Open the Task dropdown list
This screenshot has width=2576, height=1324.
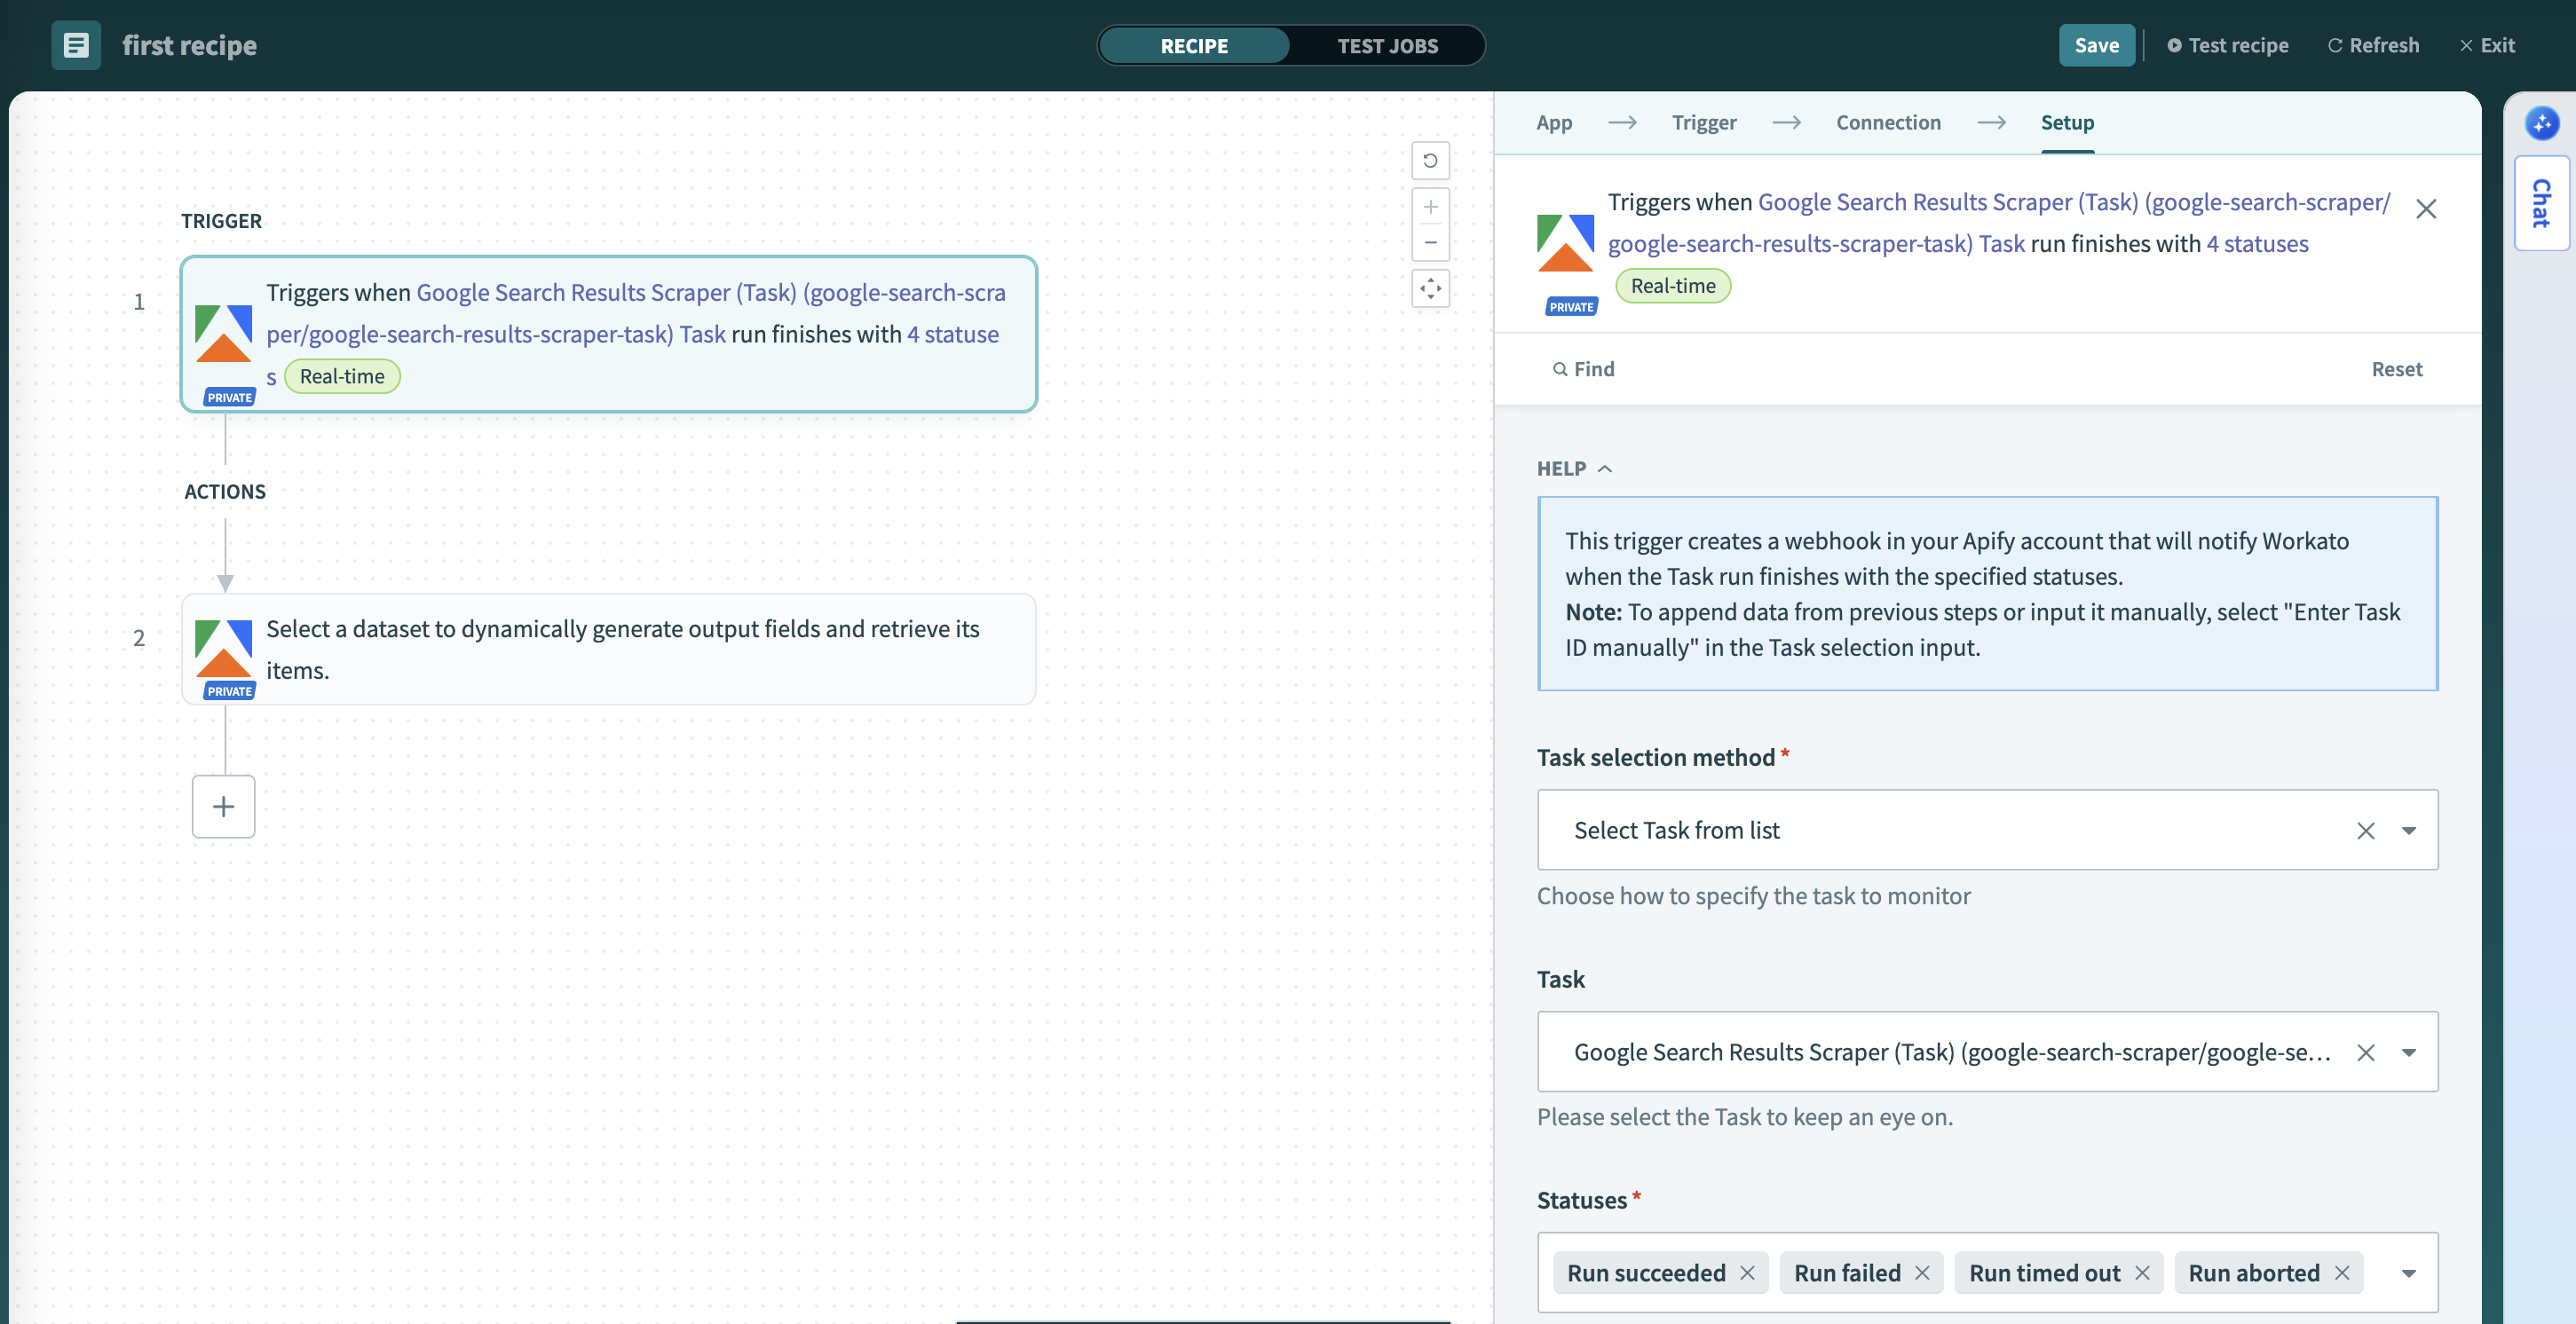point(2410,1052)
